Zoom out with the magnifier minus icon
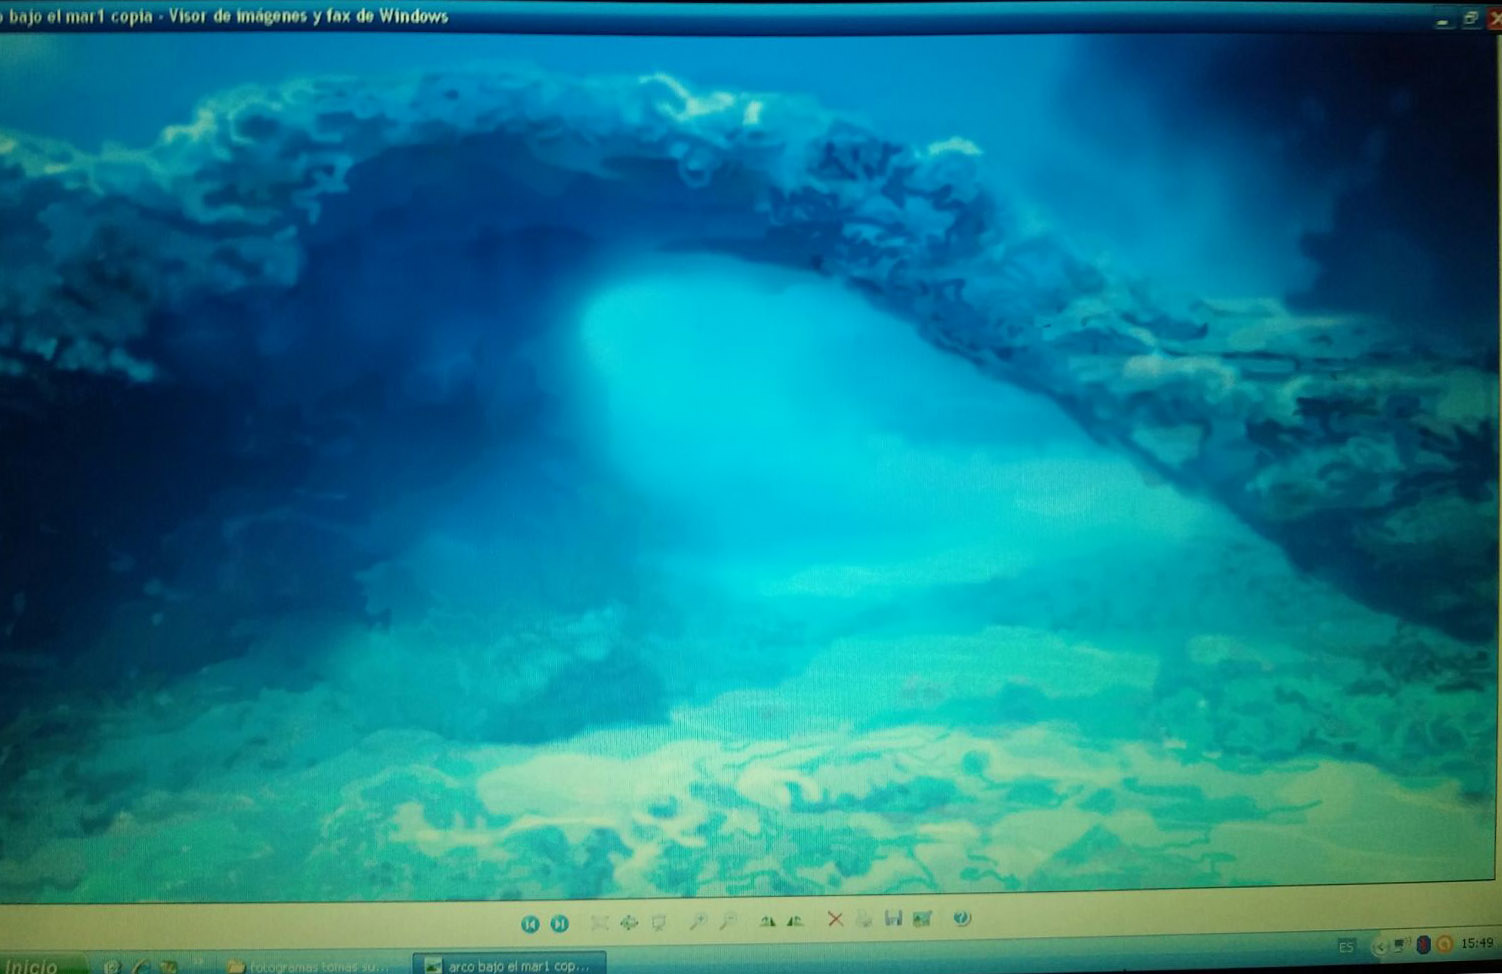1502x974 pixels. pos(728,921)
